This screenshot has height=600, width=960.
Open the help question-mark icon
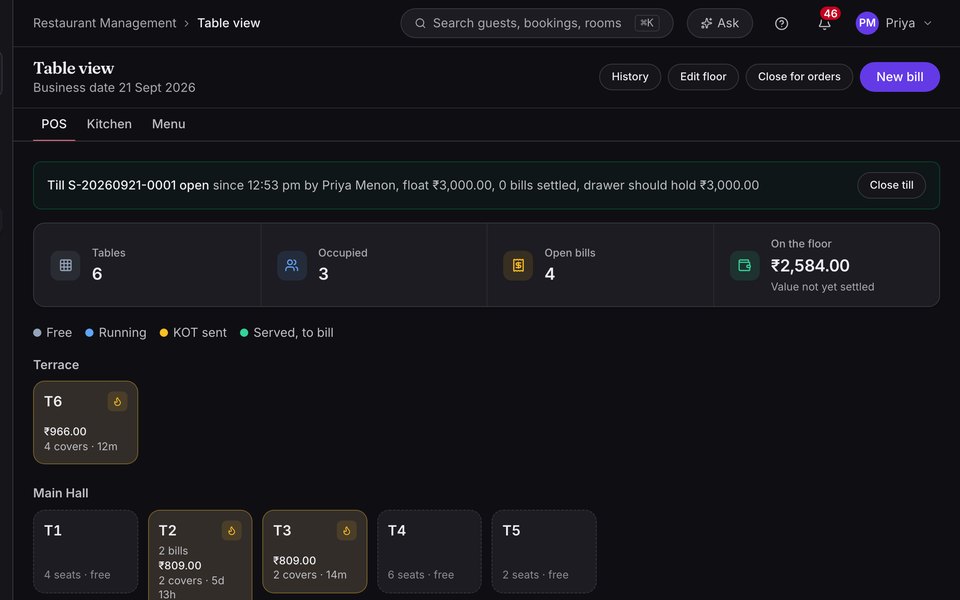781,23
